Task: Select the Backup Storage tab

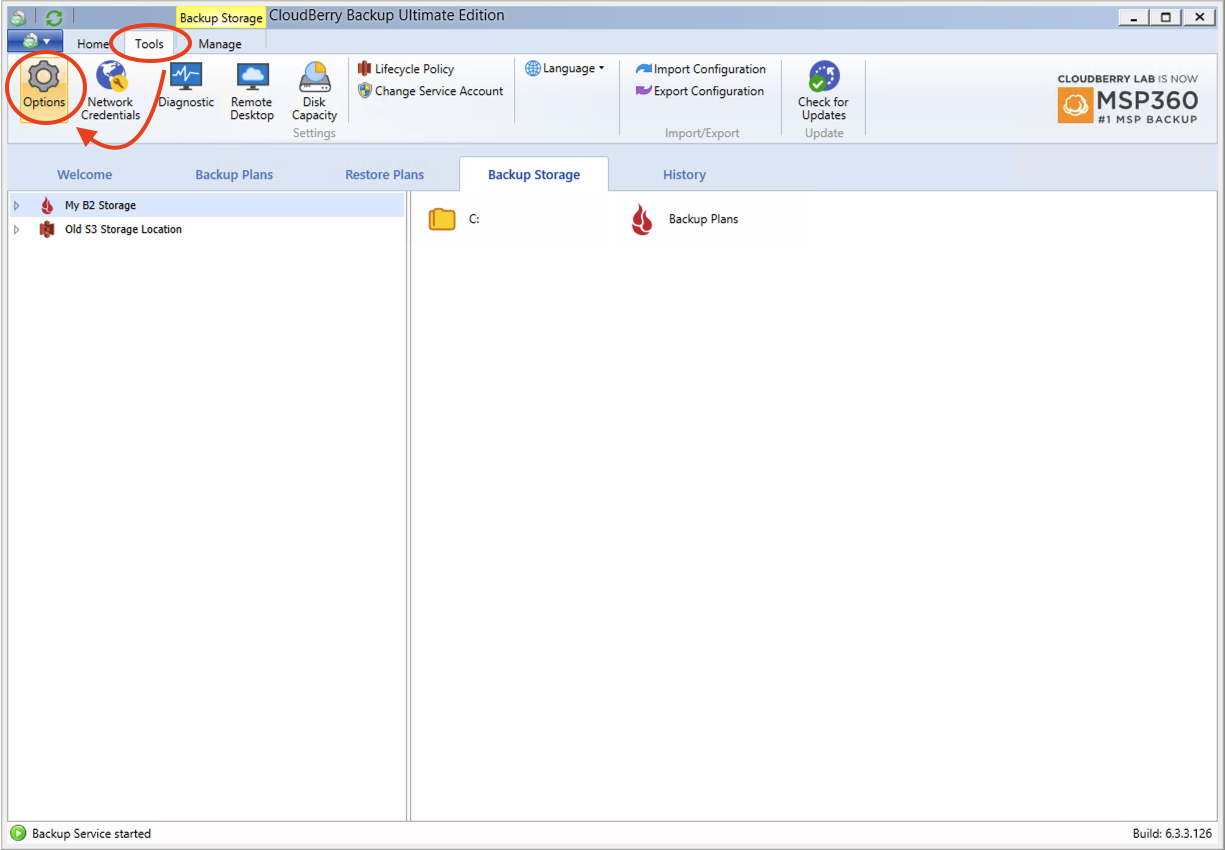Action: pos(534,174)
